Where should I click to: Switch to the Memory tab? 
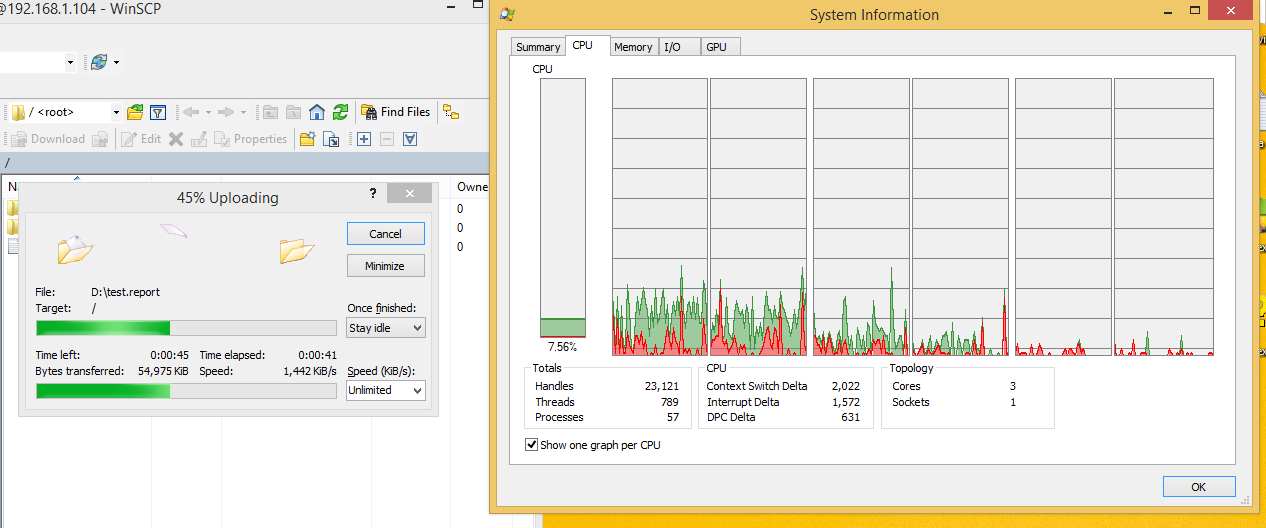pos(633,47)
